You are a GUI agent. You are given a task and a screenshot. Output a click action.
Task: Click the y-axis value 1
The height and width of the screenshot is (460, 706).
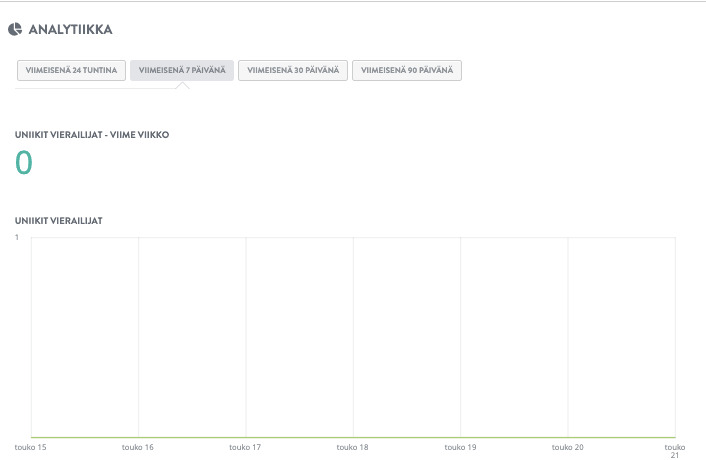click(17, 237)
